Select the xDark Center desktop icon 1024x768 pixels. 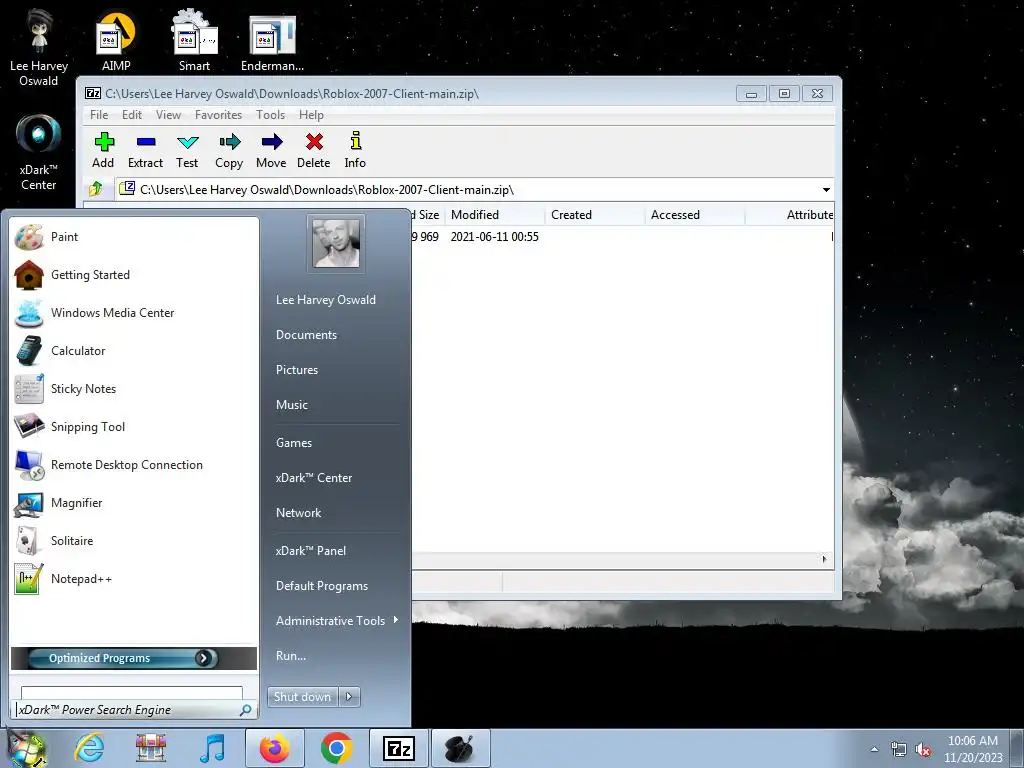[39, 152]
